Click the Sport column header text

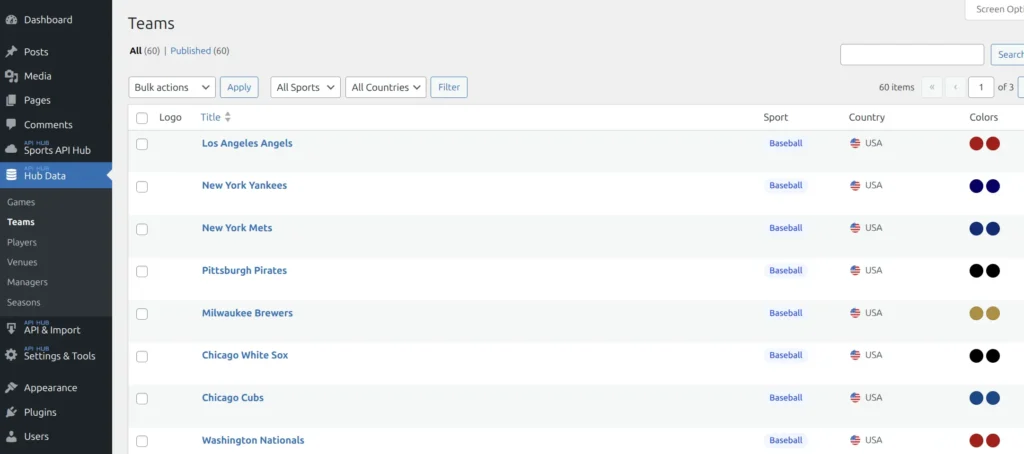(776, 118)
